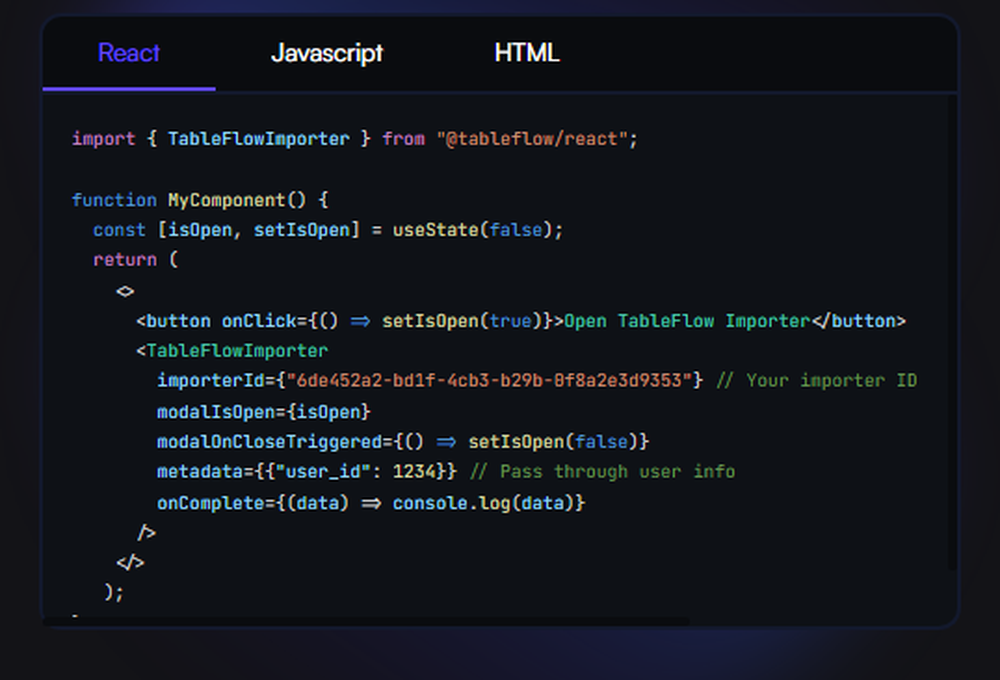Screen dimensions: 1000x680
Task: Click the horizontal scrollbar under the code
Action: coord(366,621)
